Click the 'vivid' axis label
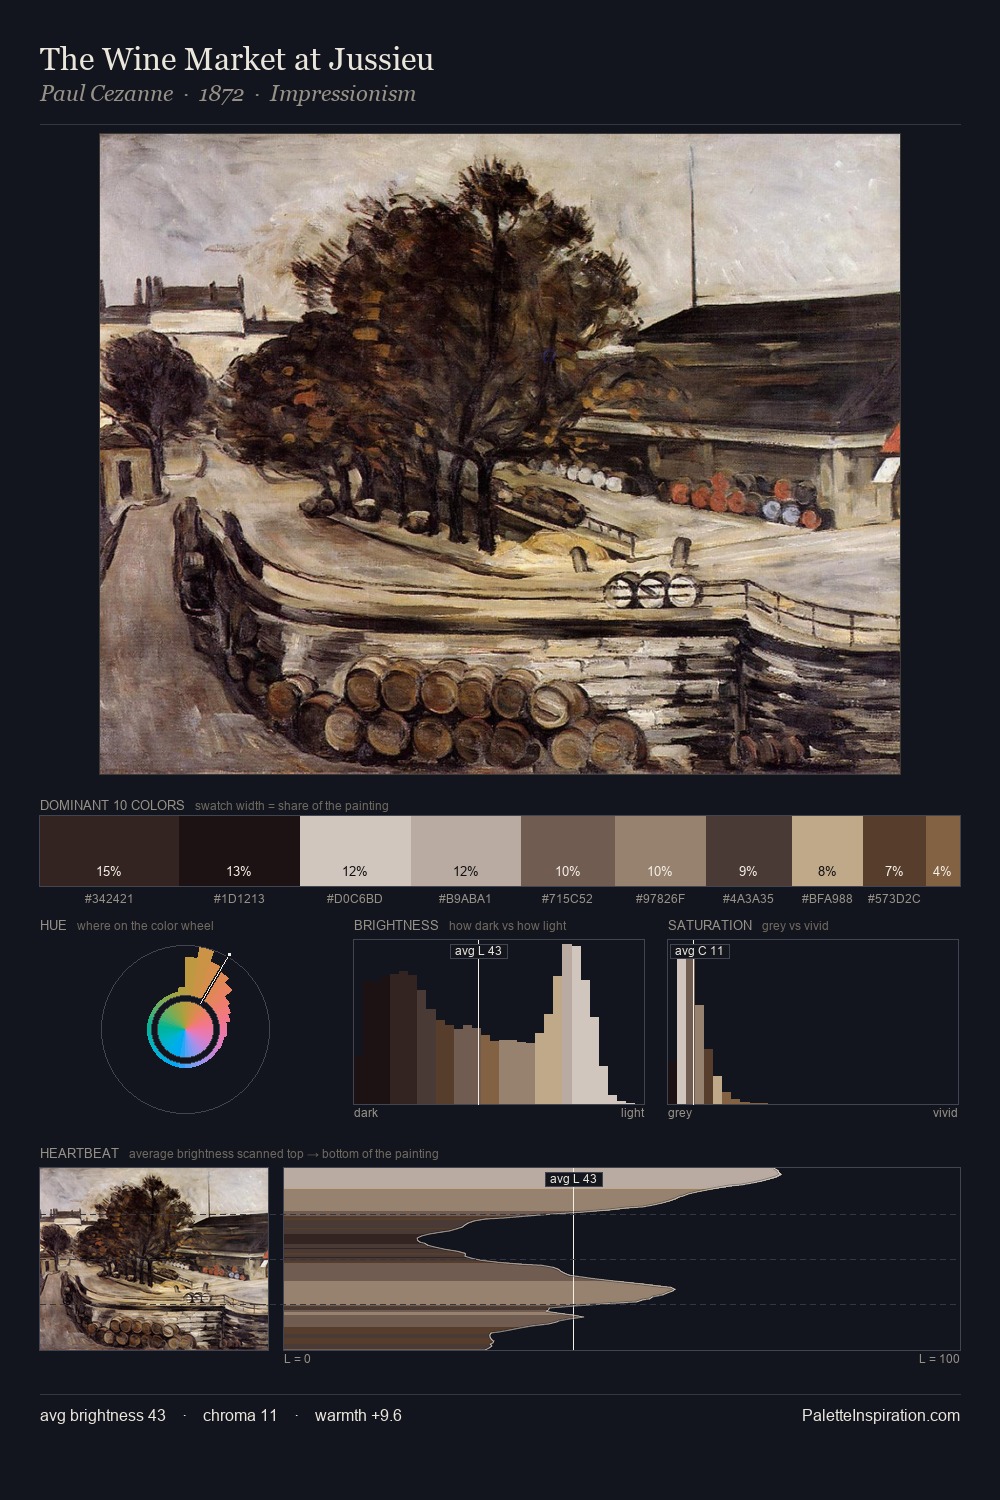The height and width of the screenshot is (1500, 1000). (x=945, y=1113)
